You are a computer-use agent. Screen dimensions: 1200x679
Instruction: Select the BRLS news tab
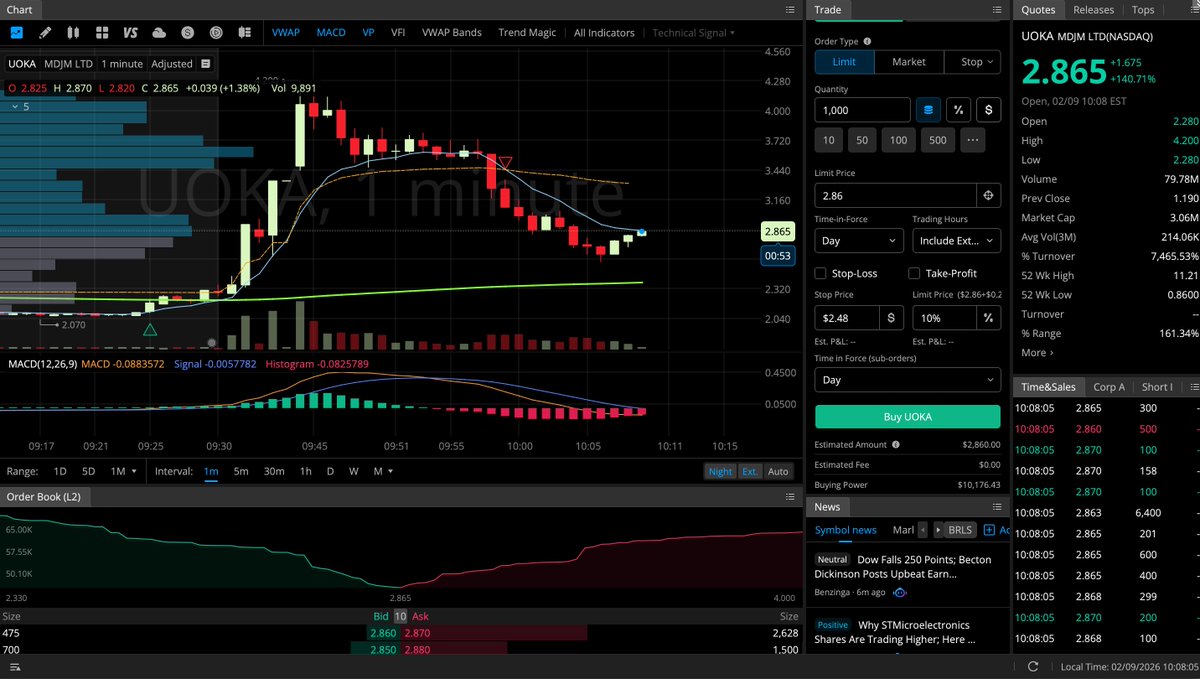click(x=960, y=530)
